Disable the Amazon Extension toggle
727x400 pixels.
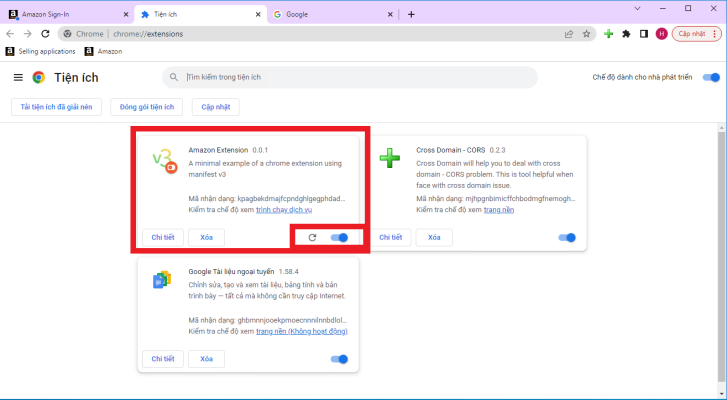339,238
